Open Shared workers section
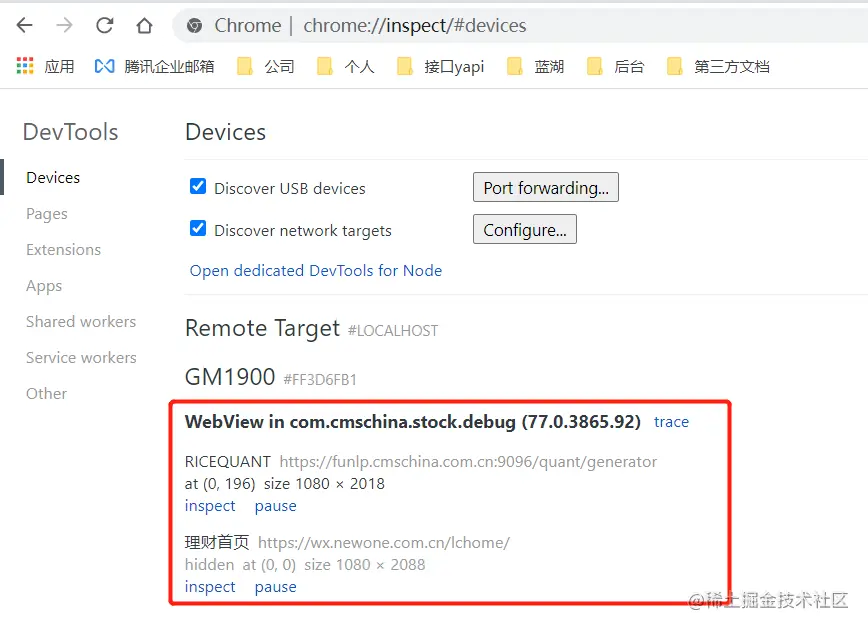The width and height of the screenshot is (868, 630). coord(81,322)
